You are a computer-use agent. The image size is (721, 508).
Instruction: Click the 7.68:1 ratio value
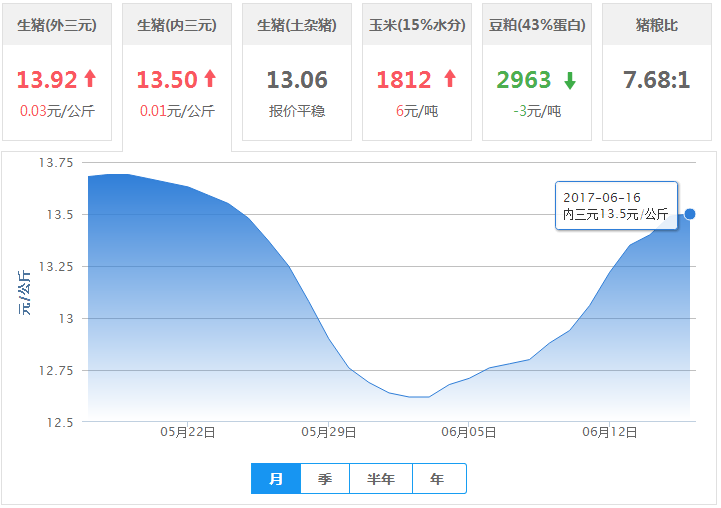[656, 80]
